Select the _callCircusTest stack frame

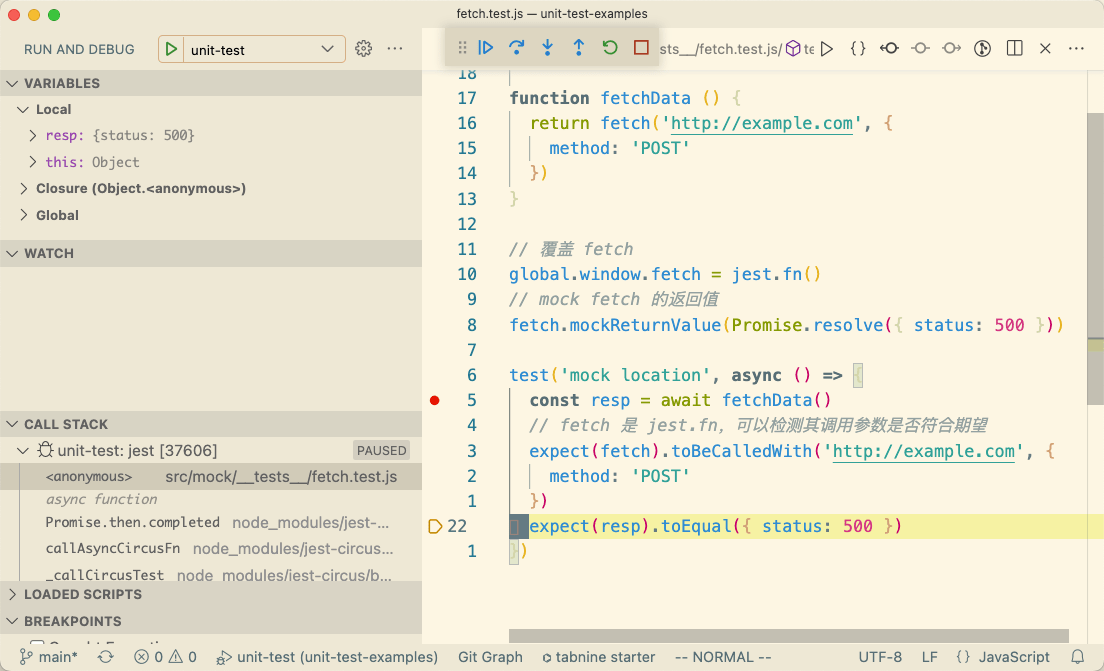pos(211,575)
